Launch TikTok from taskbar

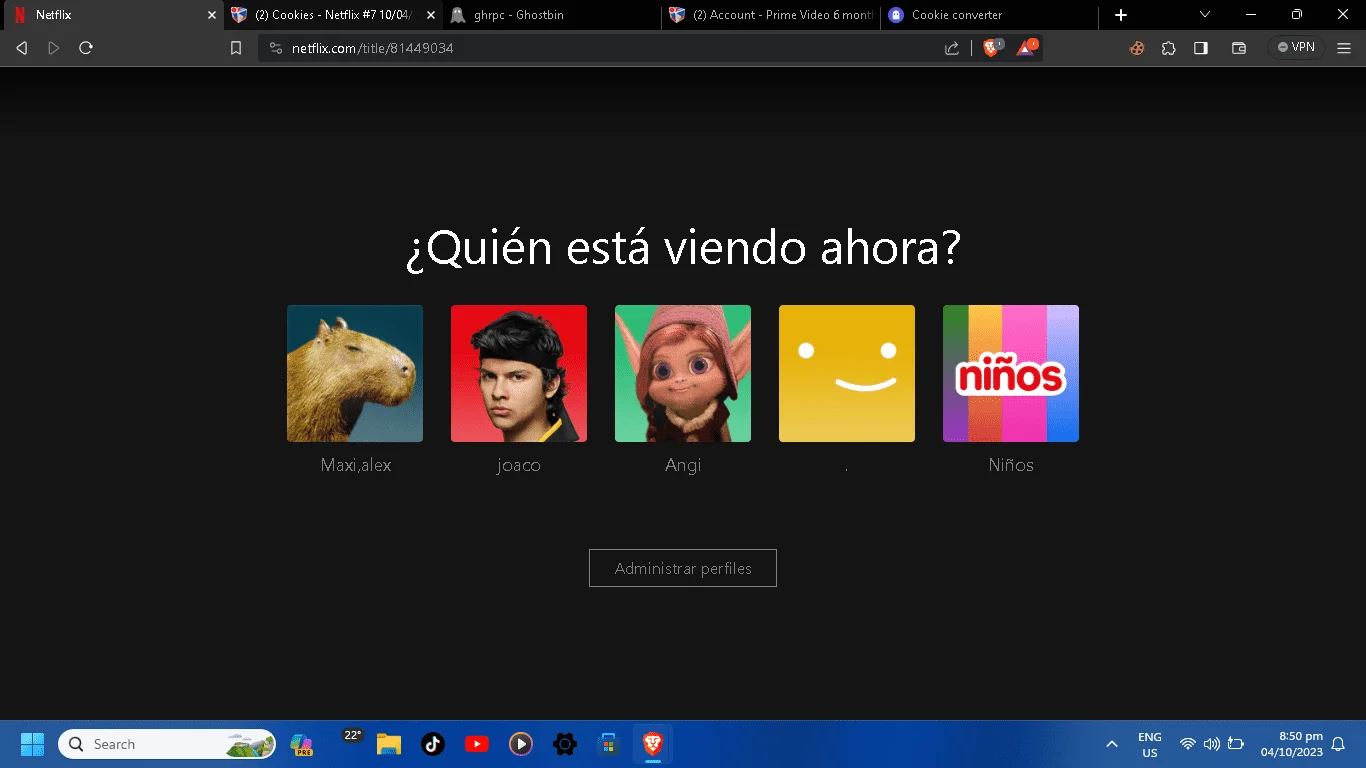point(433,744)
